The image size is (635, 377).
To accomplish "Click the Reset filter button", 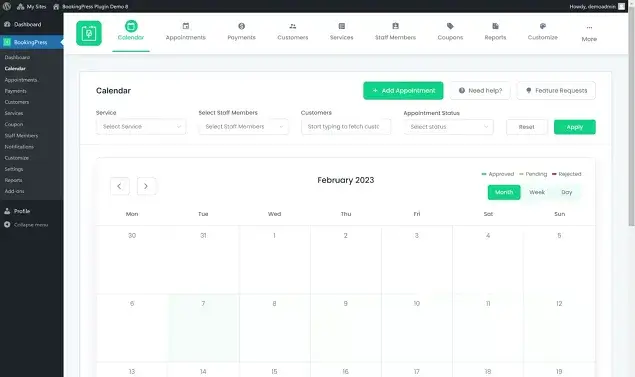I will point(526,127).
